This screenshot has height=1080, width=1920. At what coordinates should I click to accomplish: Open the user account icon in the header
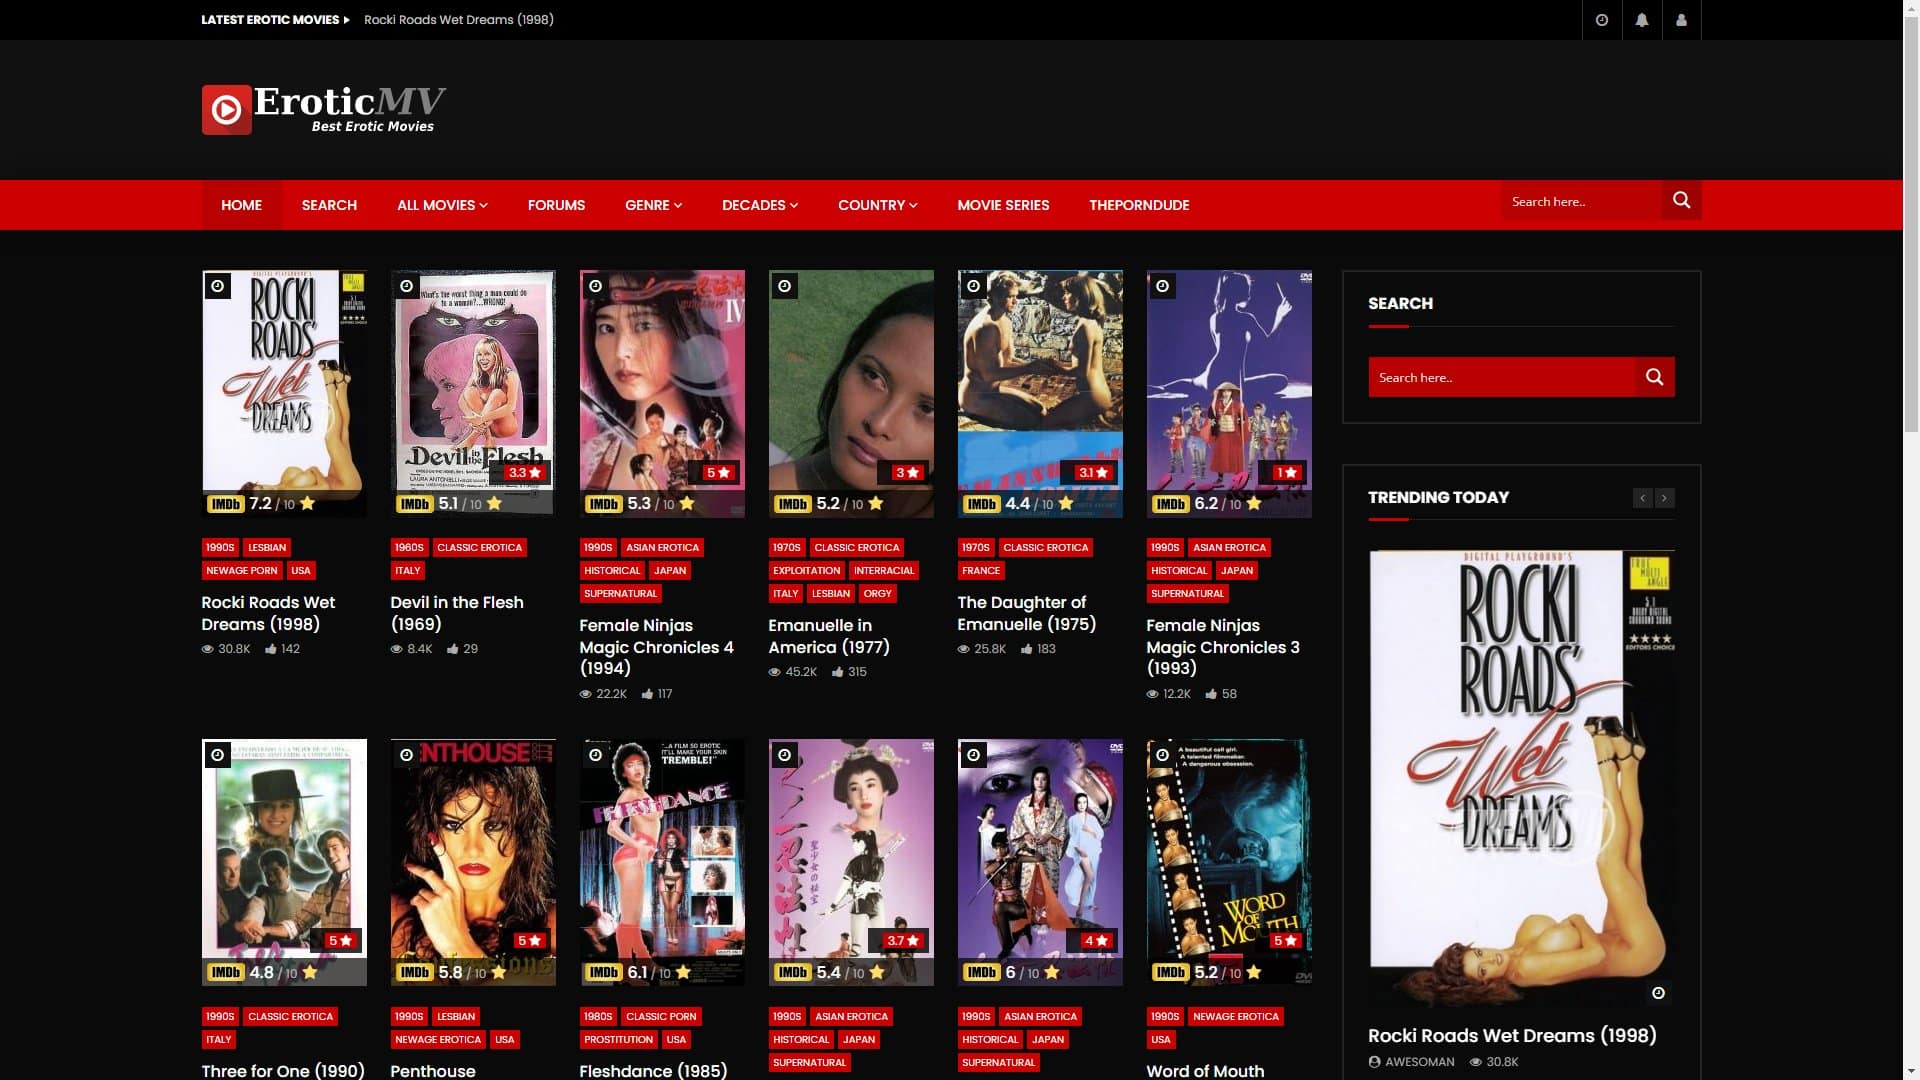pyautogui.click(x=1681, y=20)
